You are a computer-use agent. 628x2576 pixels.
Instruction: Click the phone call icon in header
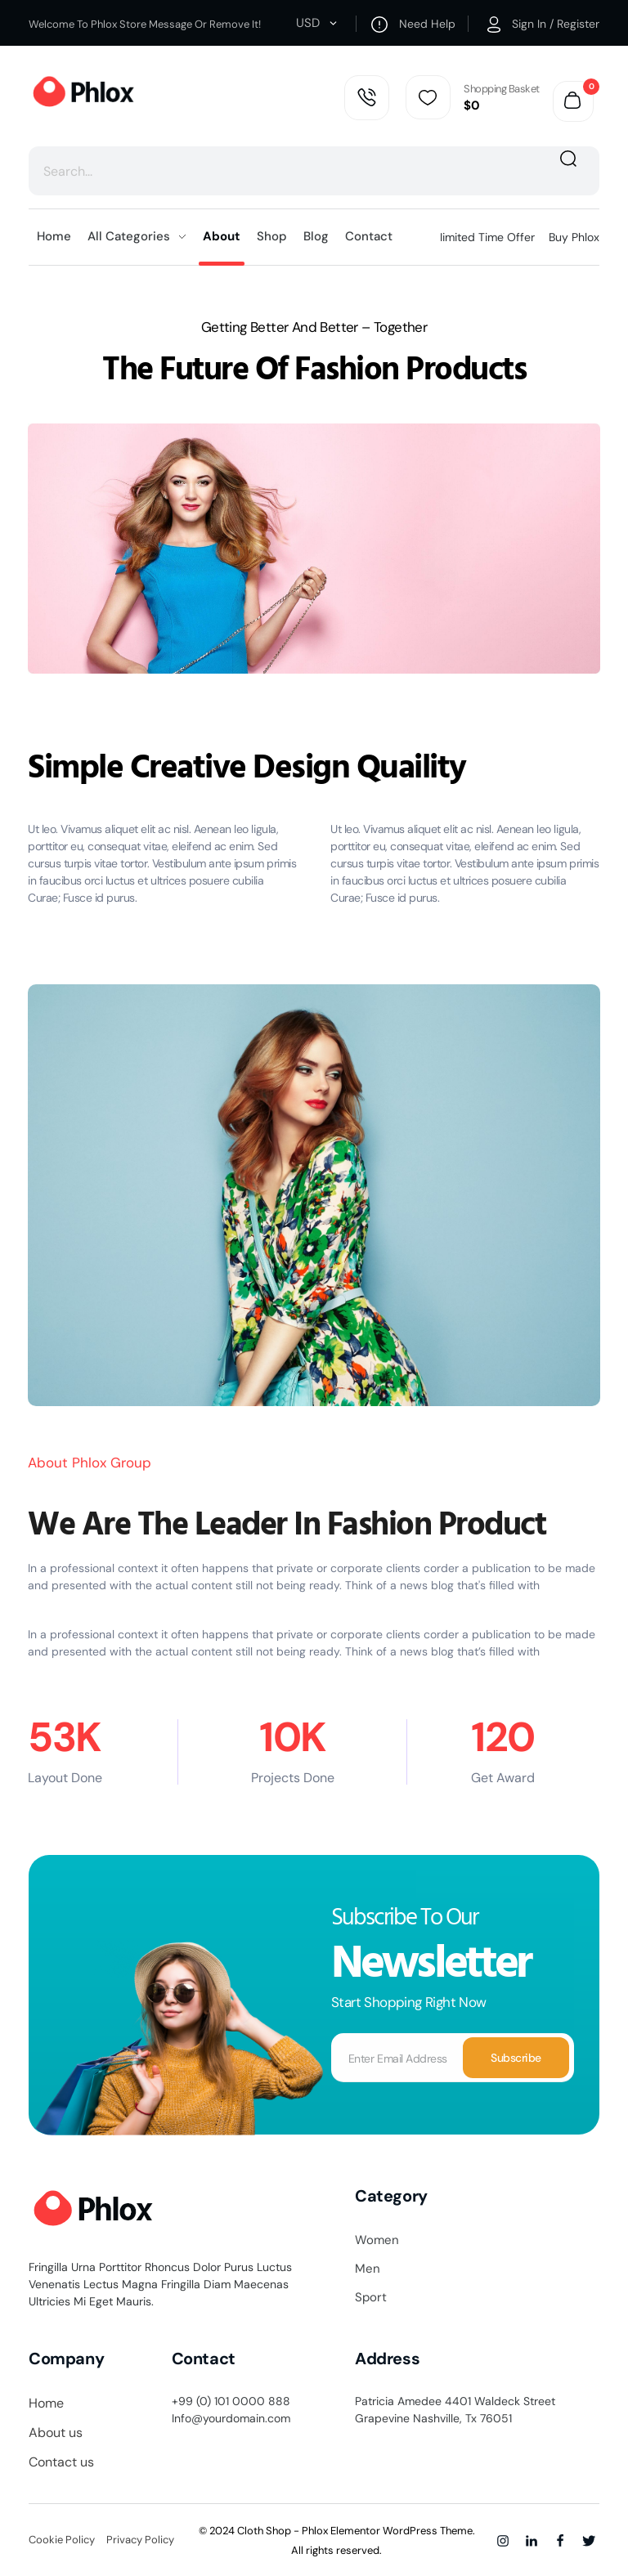[366, 97]
